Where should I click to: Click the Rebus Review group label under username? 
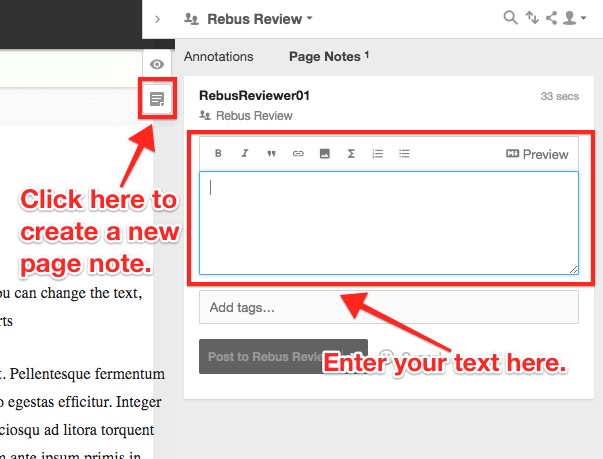click(246, 115)
